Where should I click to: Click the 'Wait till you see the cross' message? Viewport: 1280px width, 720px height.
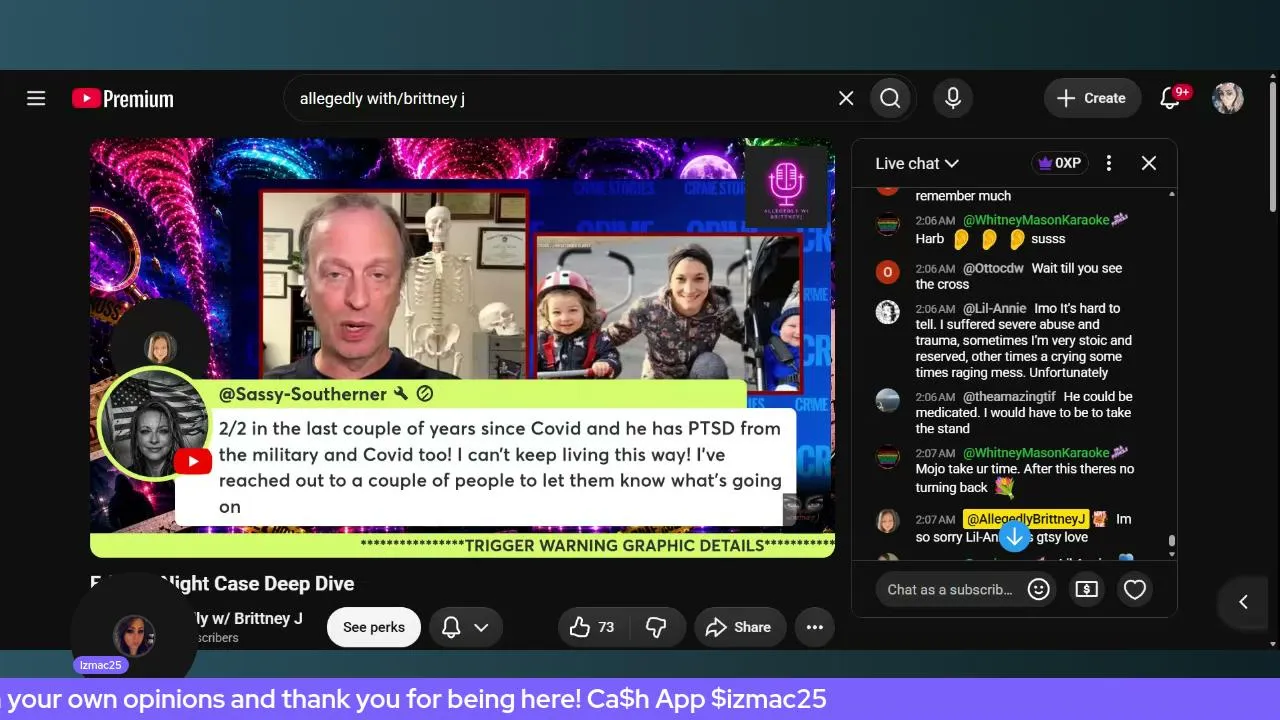coord(1020,276)
